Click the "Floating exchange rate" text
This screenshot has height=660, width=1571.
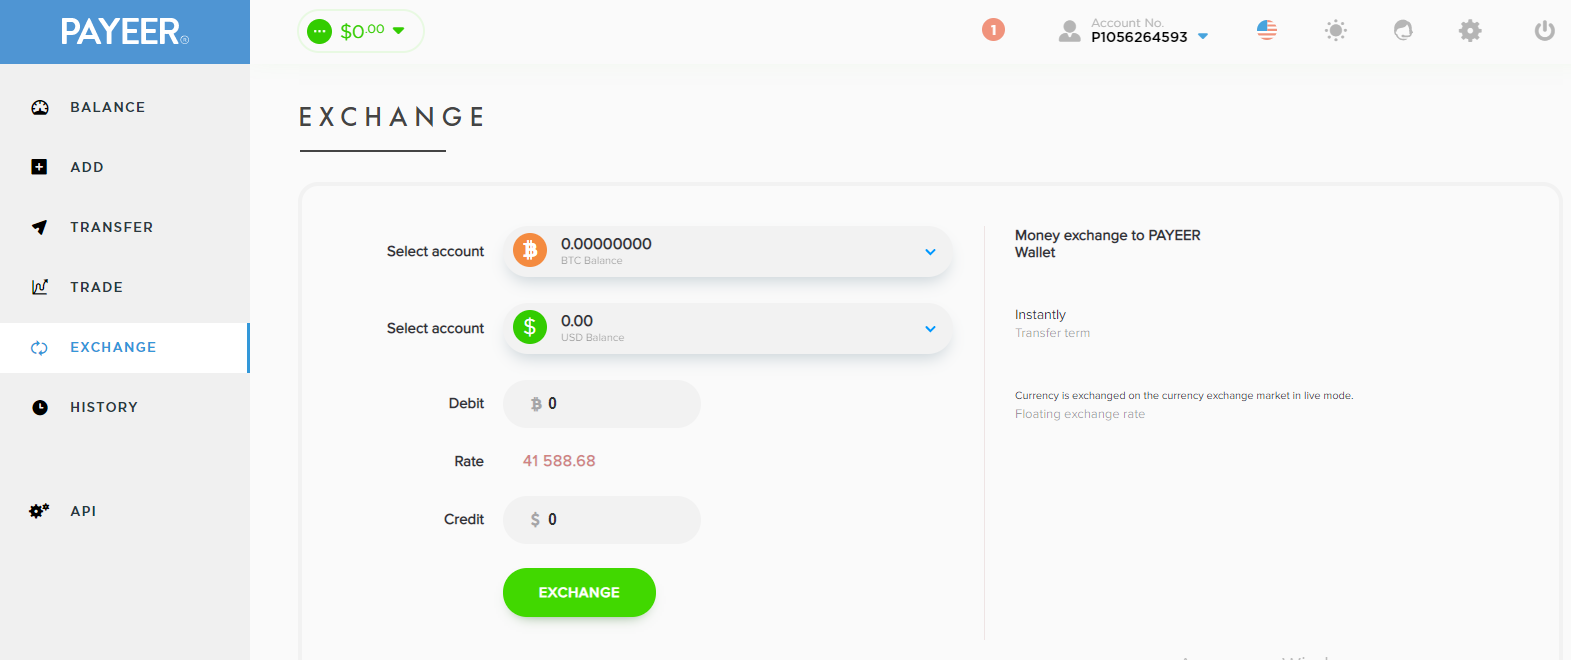click(x=1080, y=414)
